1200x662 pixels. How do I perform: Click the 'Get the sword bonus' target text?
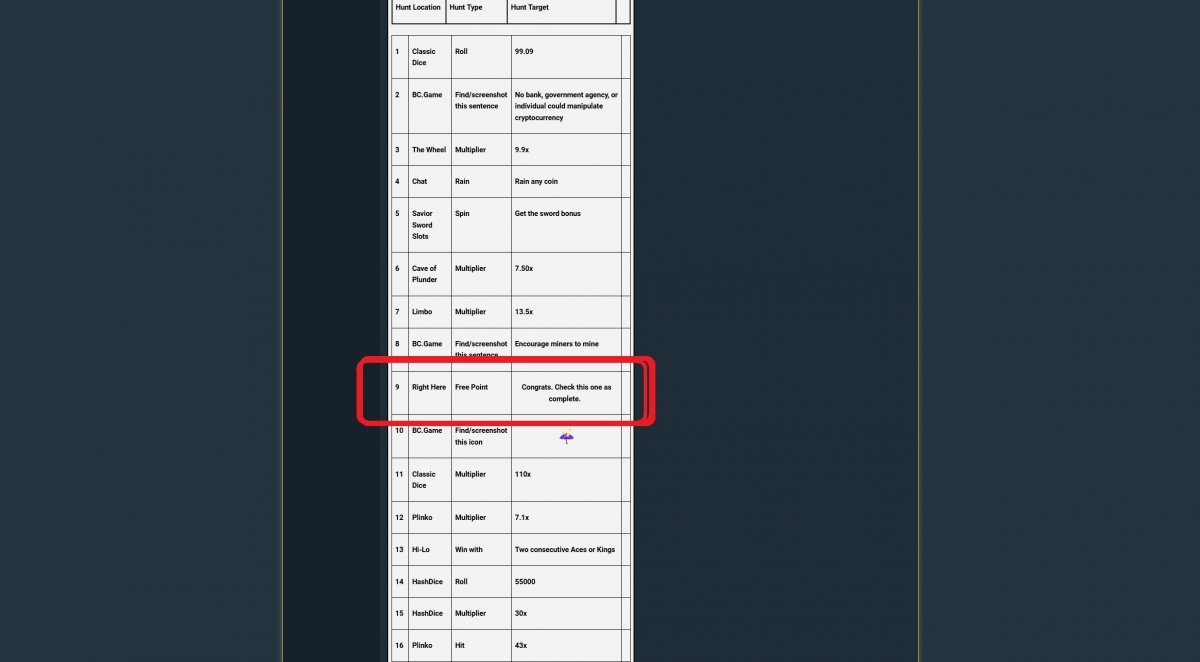[x=547, y=214]
